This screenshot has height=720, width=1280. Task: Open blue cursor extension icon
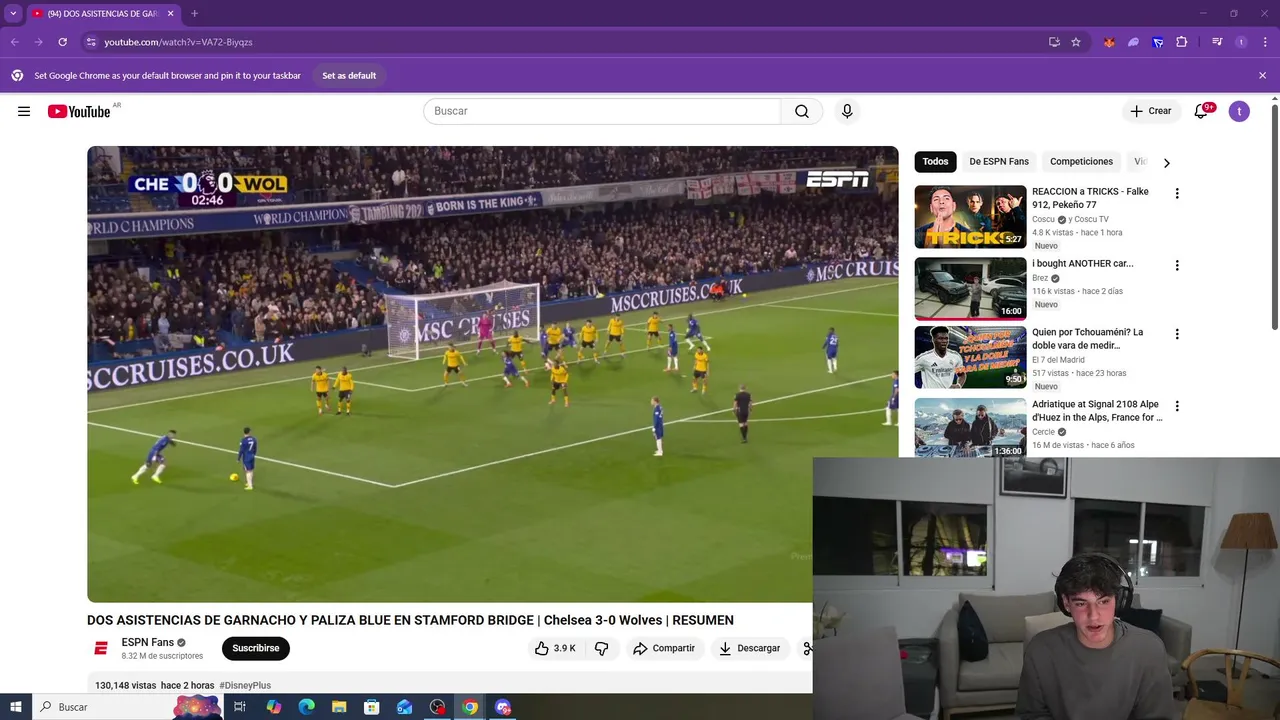coord(1157,42)
